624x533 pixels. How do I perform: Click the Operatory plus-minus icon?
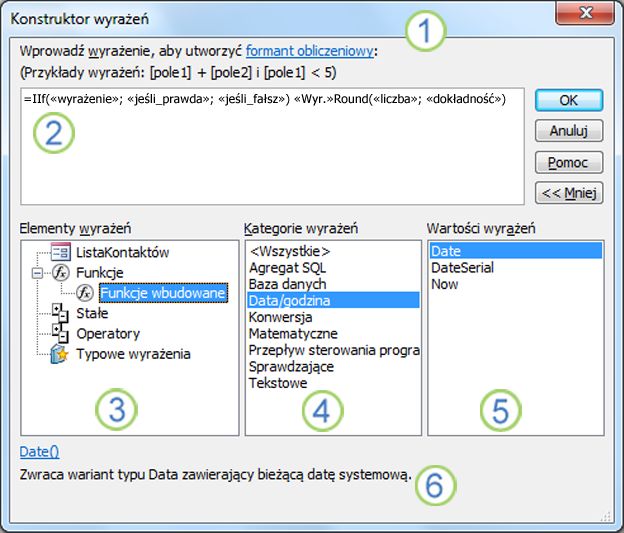point(60,333)
